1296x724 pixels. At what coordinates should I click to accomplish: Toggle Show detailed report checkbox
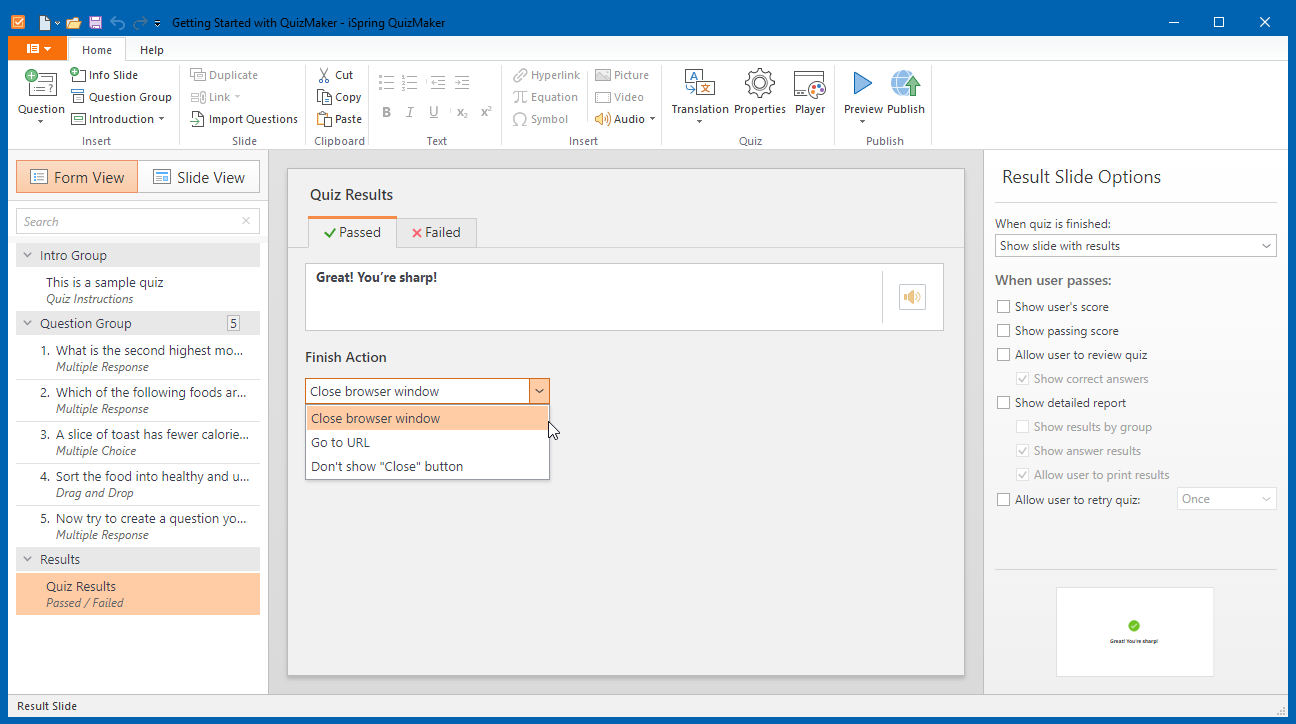tap(1004, 403)
